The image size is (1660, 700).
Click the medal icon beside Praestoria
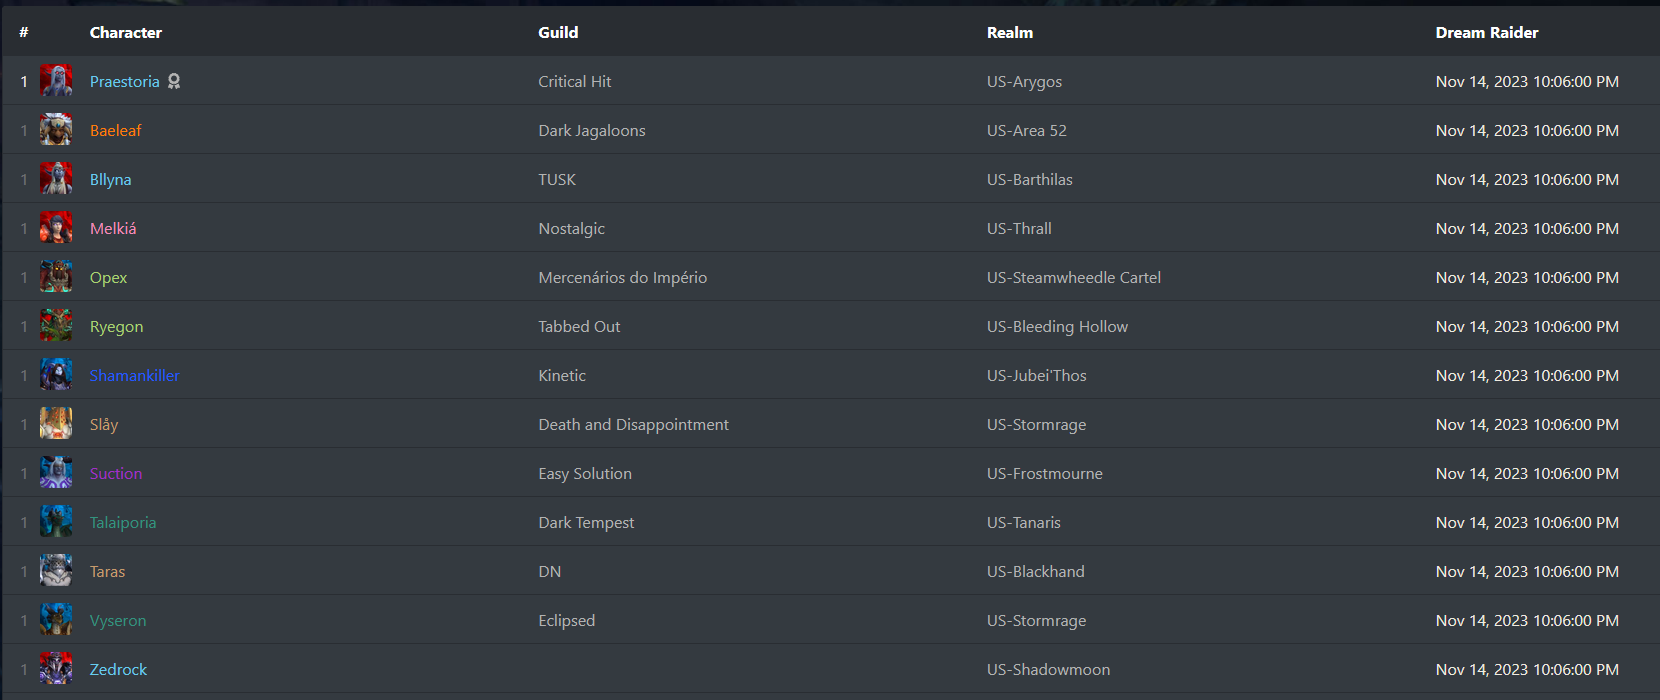174,81
